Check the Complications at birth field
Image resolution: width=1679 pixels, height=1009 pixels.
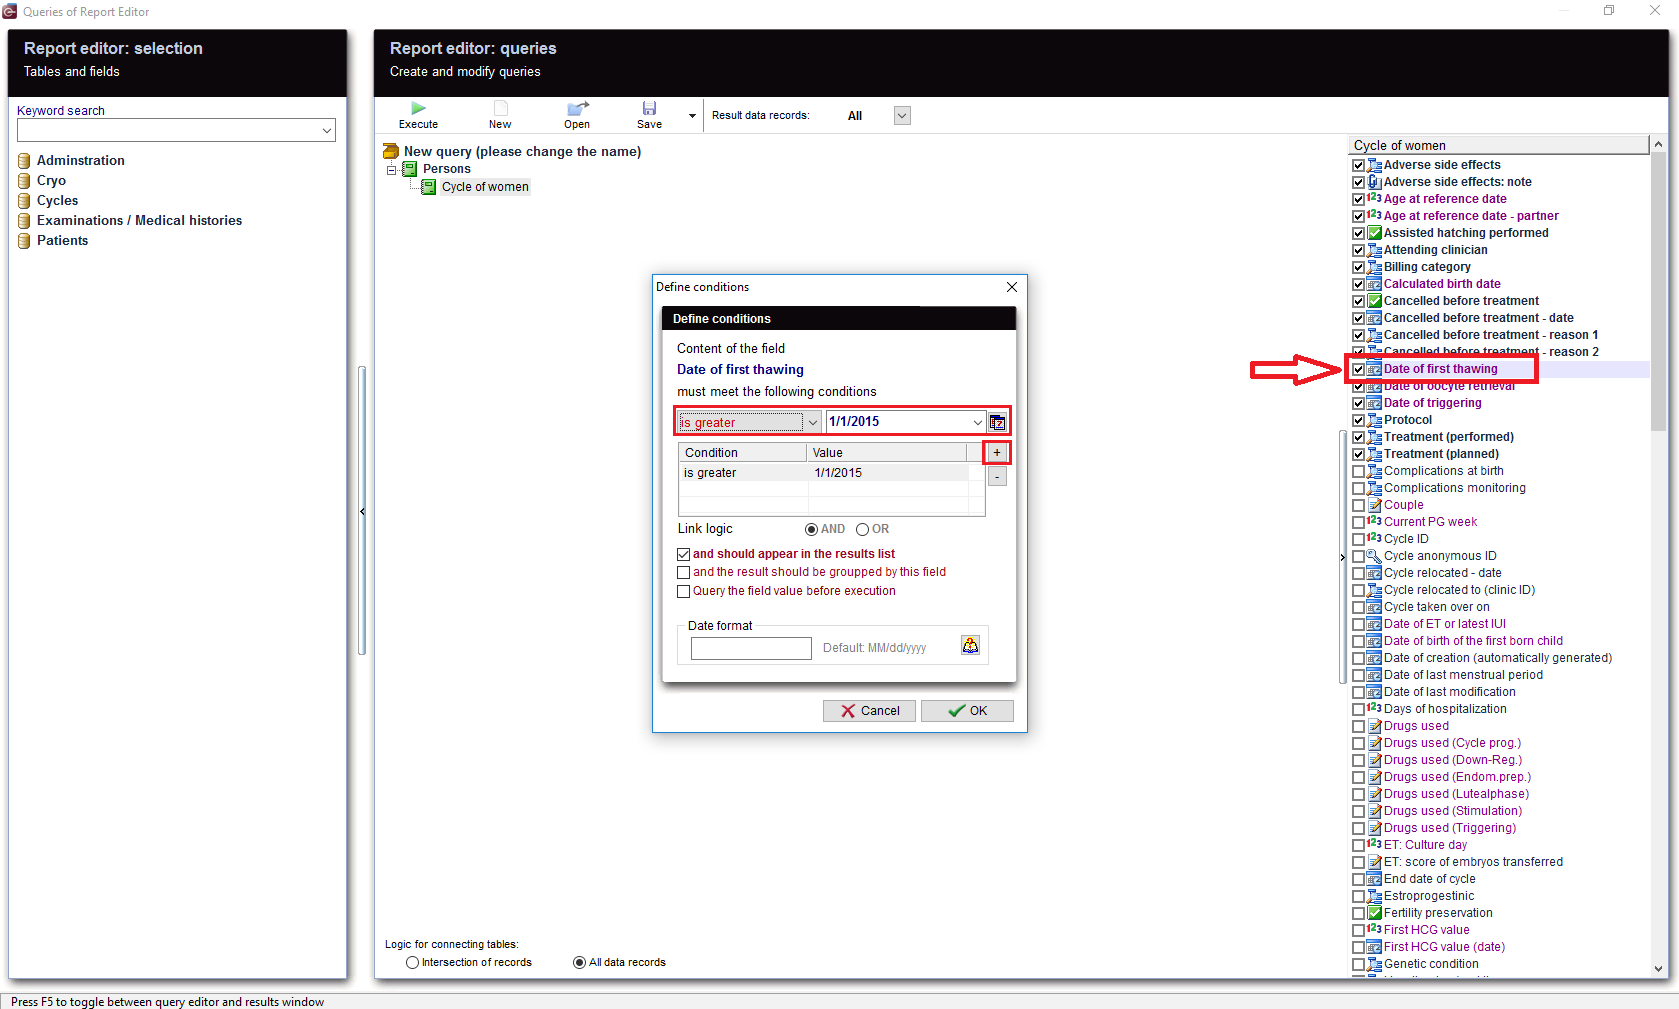coord(1358,471)
